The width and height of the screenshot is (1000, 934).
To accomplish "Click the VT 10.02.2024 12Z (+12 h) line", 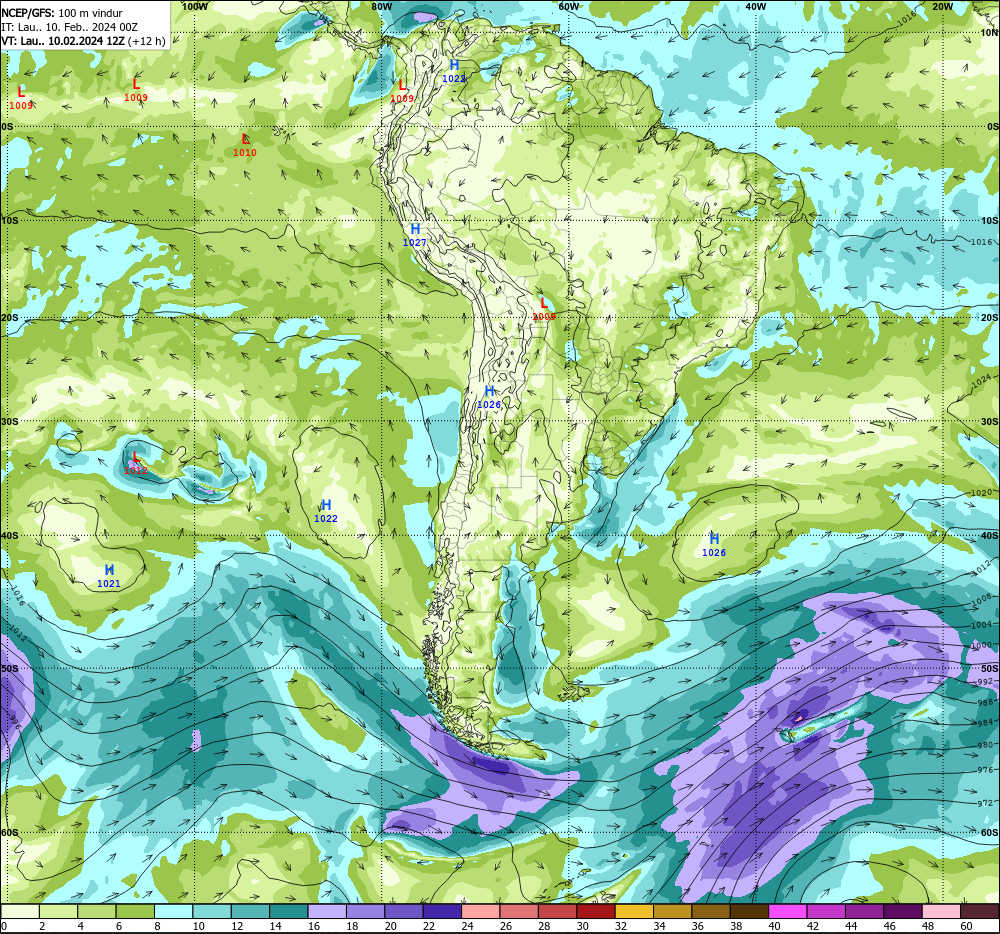I will click(x=84, y=41).
